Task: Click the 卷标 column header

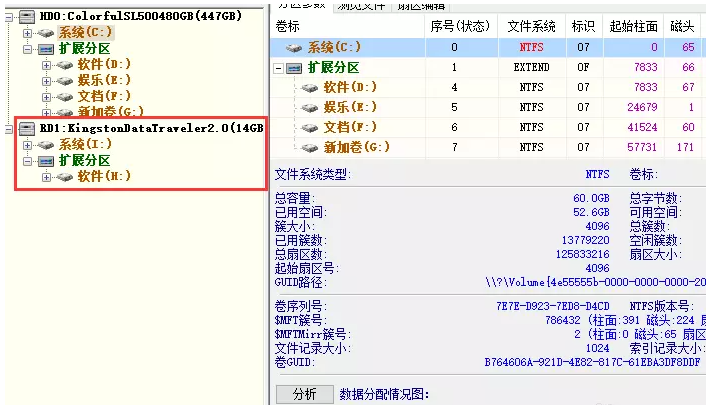Action: click(348, 26)
